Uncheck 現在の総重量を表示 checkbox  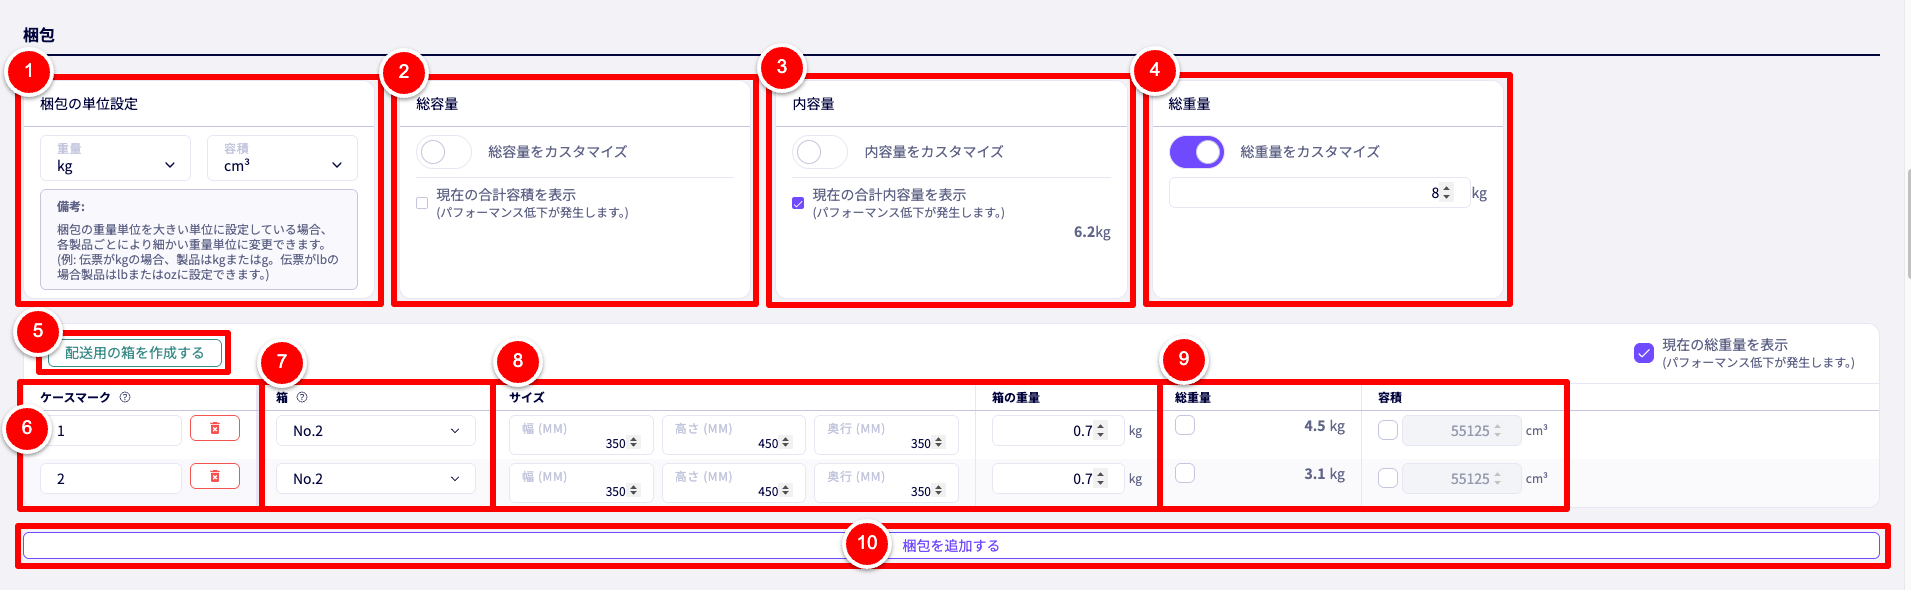tap(1643, 353)
